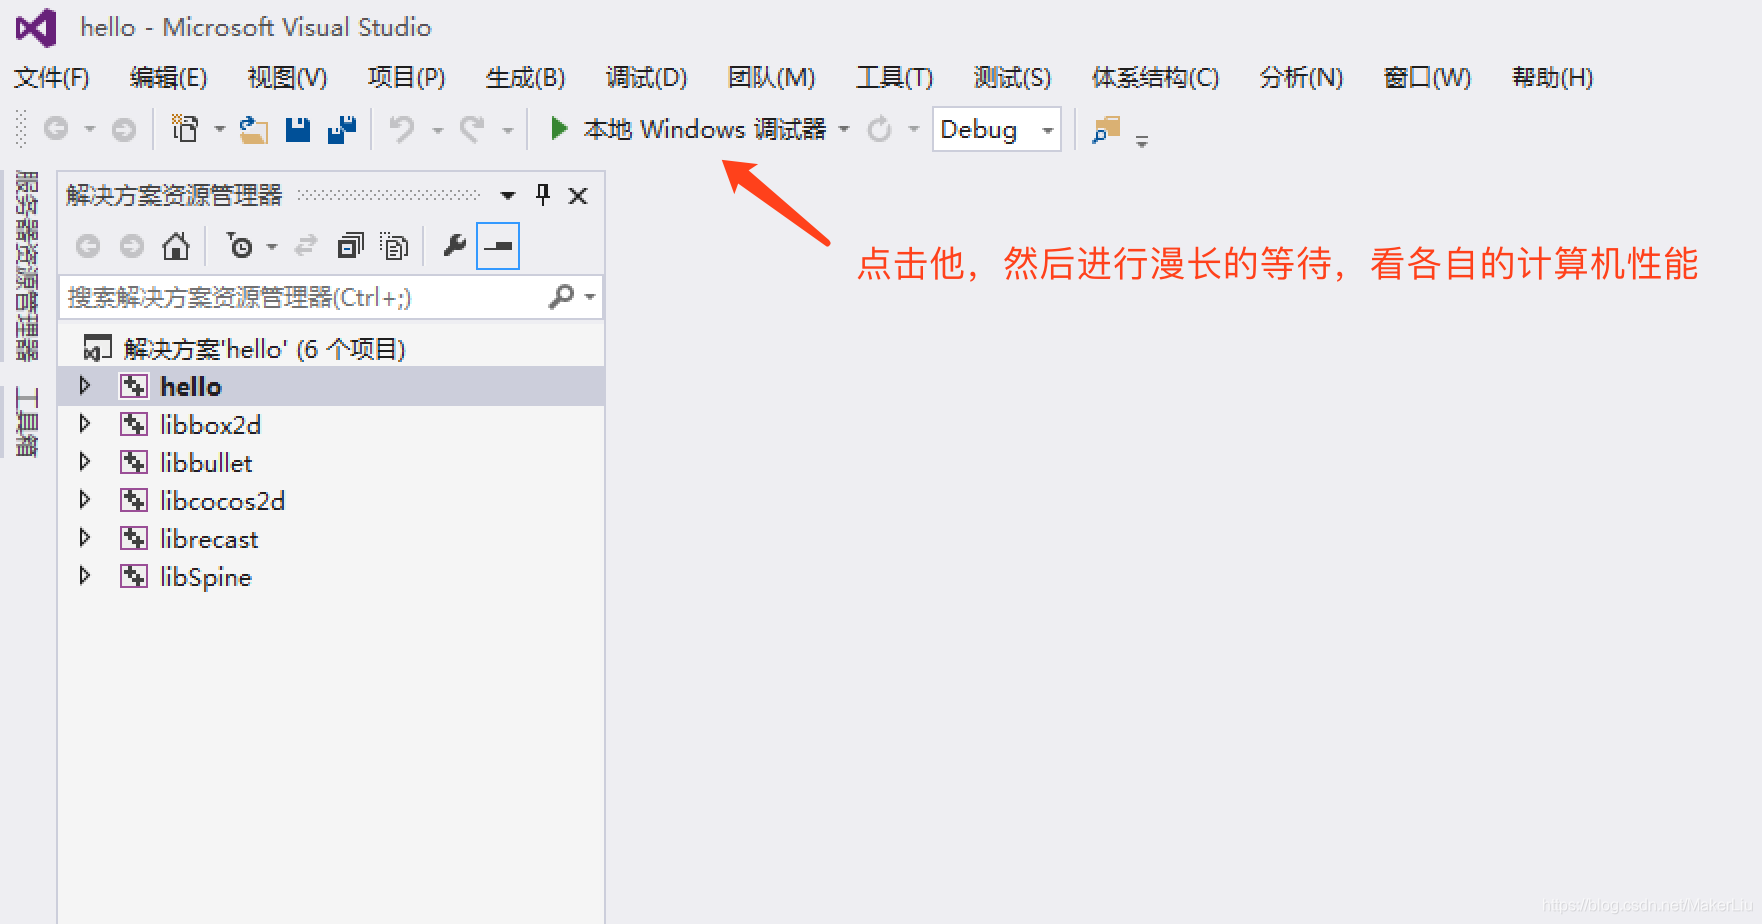Open the undo history dropdown arrow

pos(437,130)
